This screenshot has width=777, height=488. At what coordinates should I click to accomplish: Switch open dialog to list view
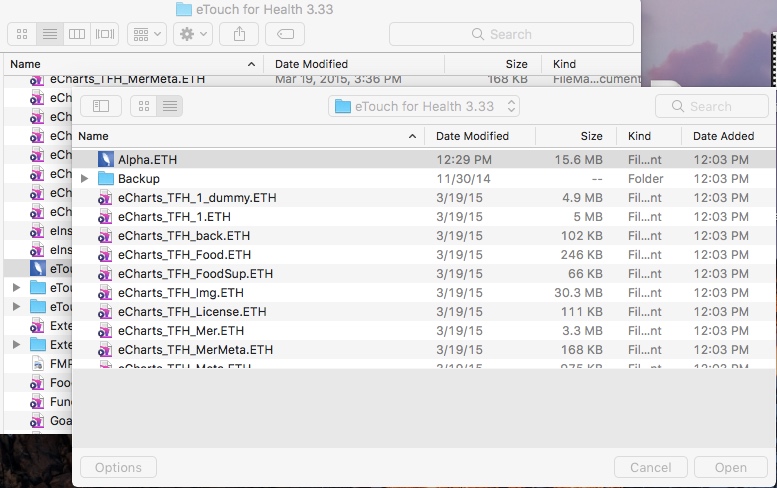pyautogui.click(x=170, y=106)
